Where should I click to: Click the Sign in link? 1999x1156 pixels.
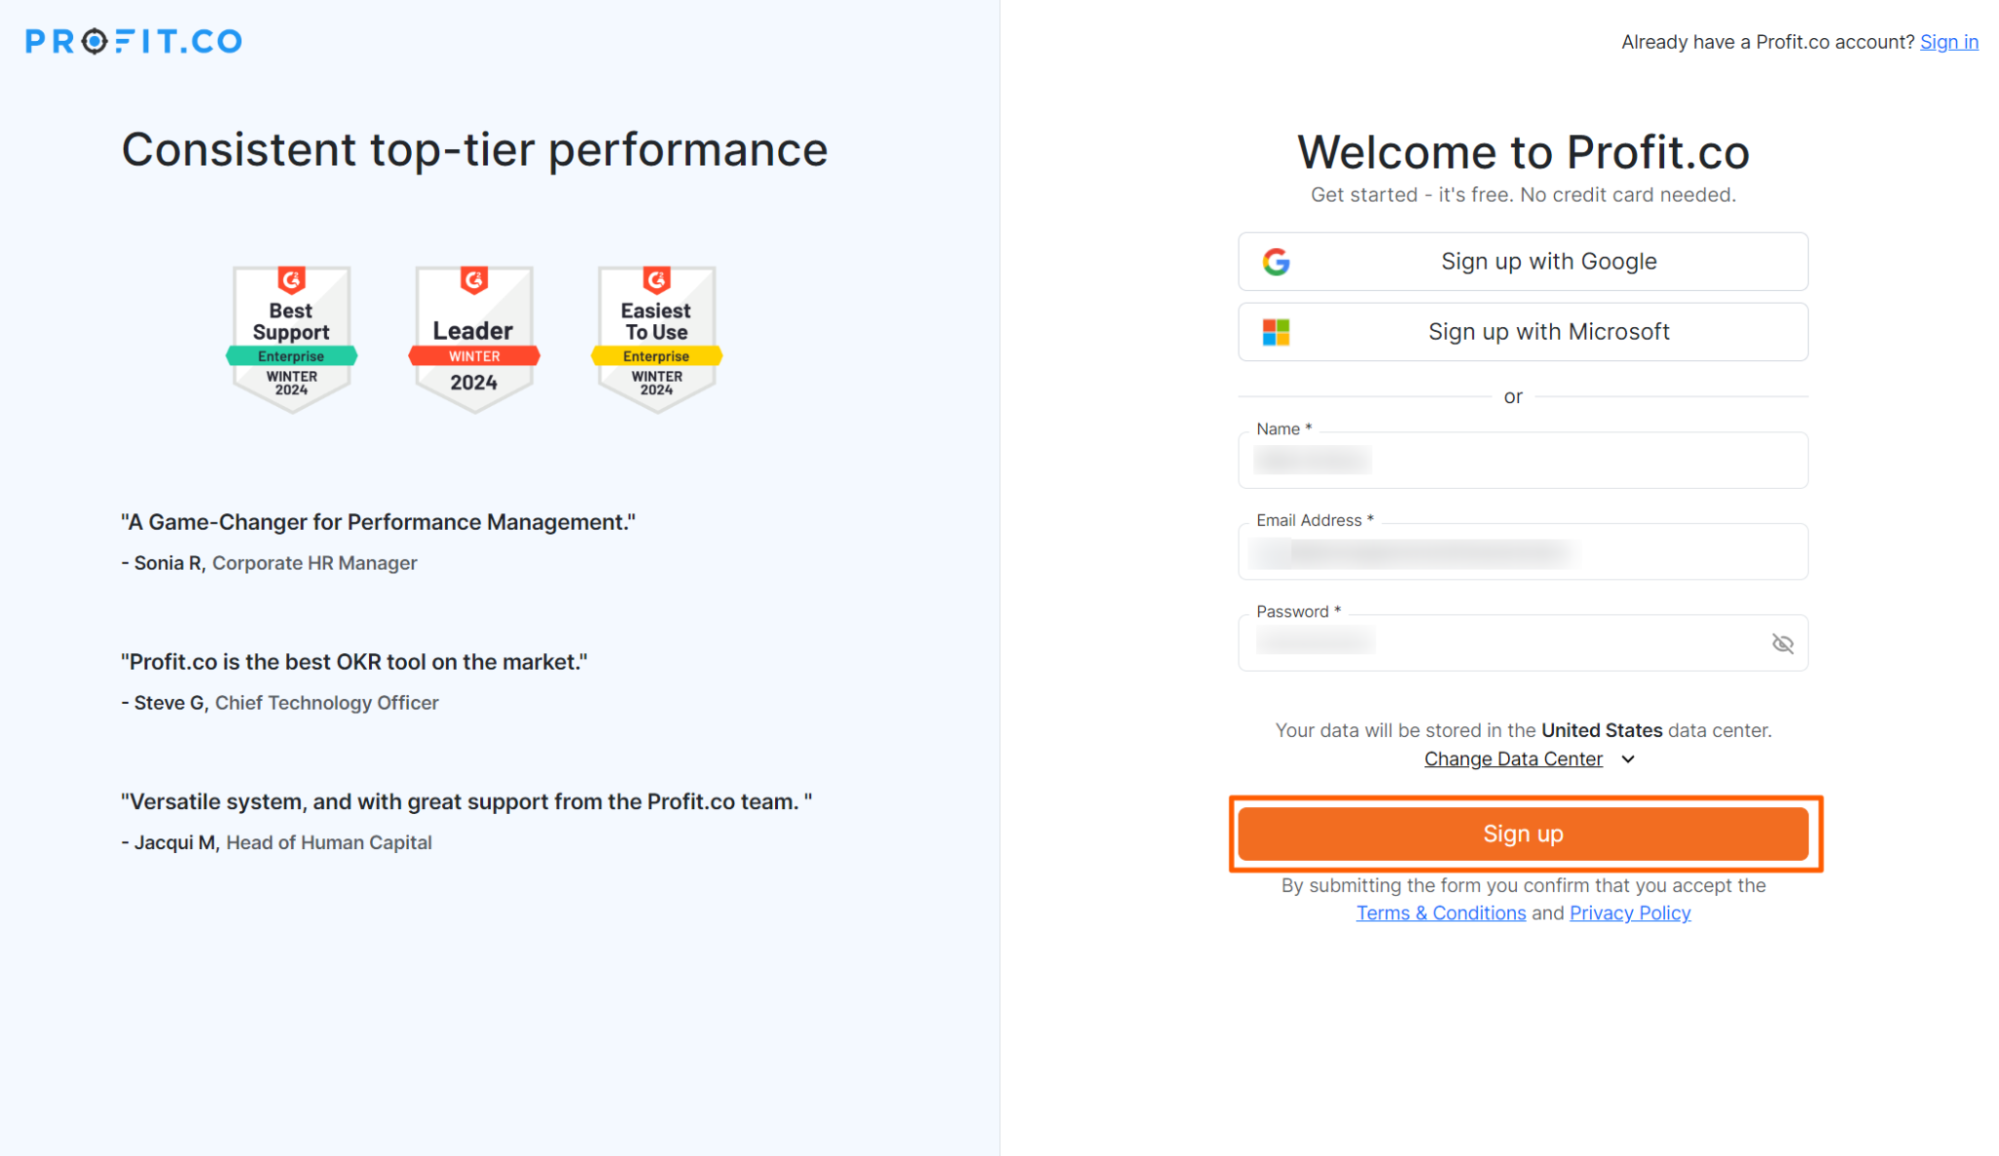[x=1949, y=42]
